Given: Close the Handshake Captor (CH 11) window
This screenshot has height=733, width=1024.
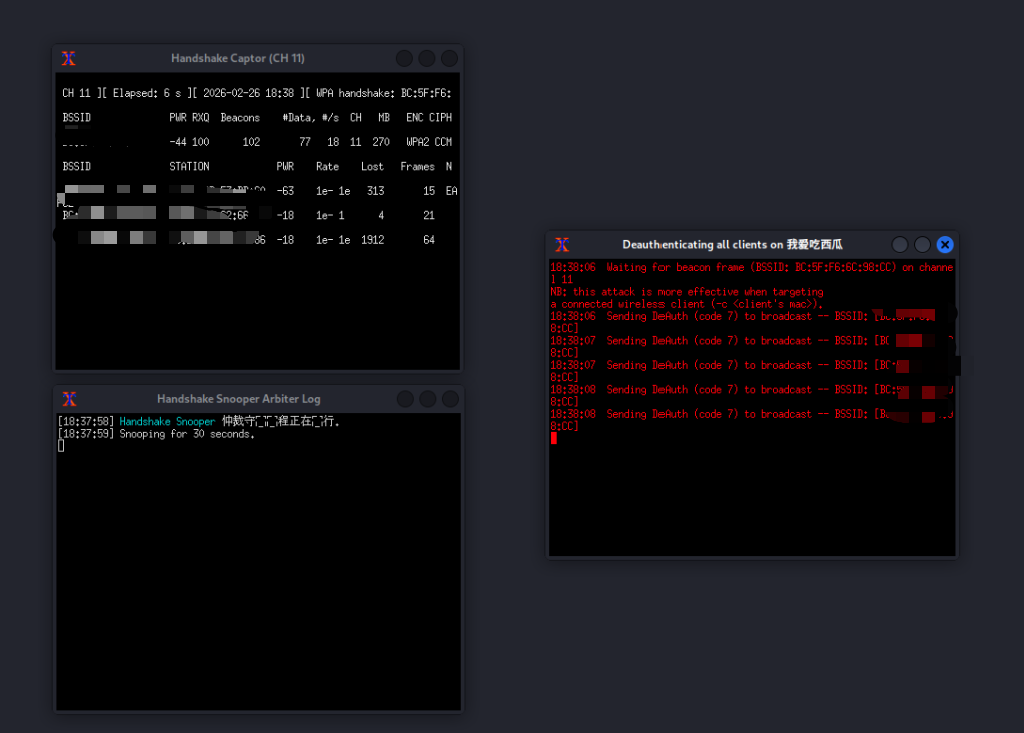Looking at the screenshot, I should (449, 59).
